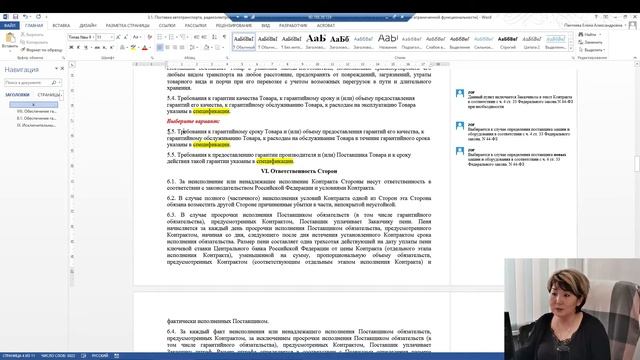
Task: Click the Increase Indent icon
Action: coord(204,37)
